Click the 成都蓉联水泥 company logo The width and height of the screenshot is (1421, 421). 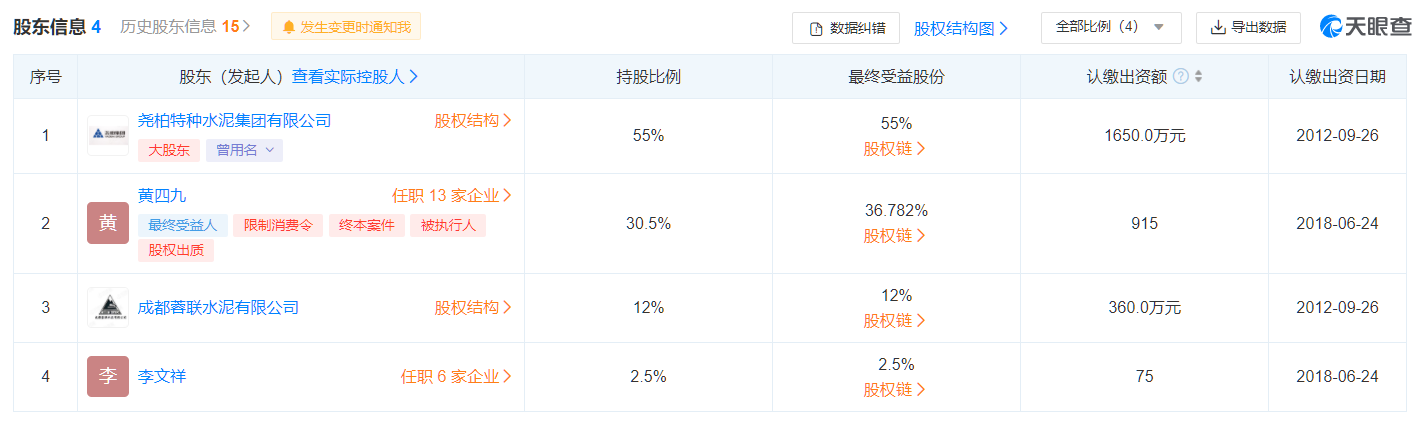coord(108,308)
